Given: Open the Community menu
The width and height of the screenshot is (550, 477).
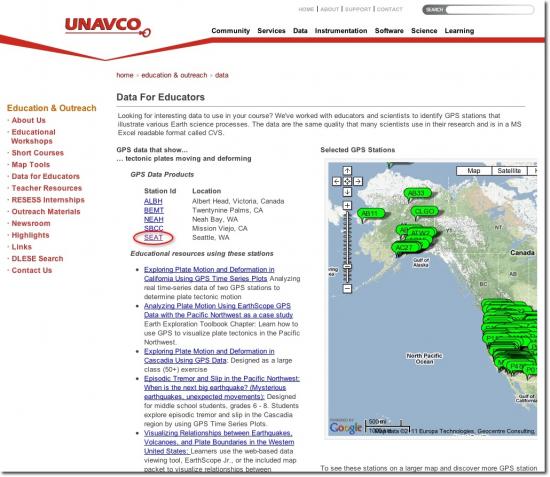Looking at the screenshot, I should click(x=230, y=31).
